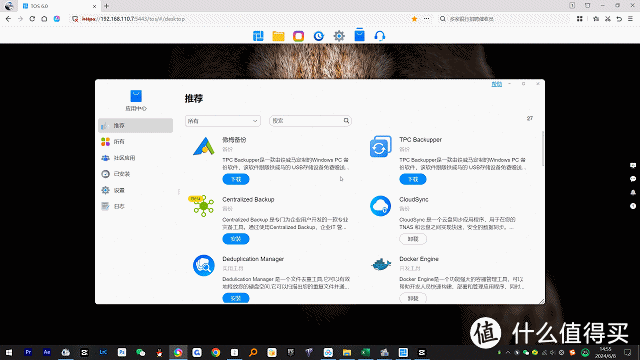Open the Docker Engine whale icon
Screen dimensions: 640x360
click(381, 264)
